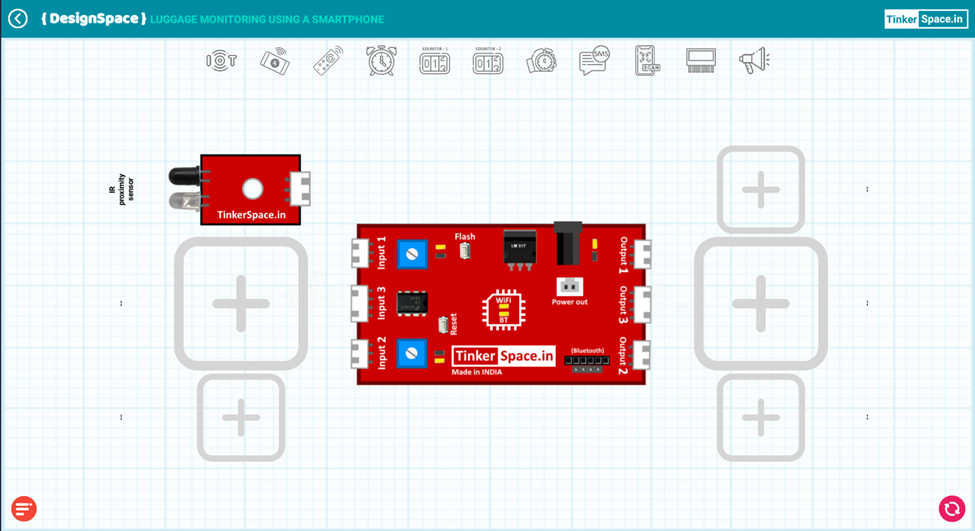Select the Counter-1 icon

(435, 61)
